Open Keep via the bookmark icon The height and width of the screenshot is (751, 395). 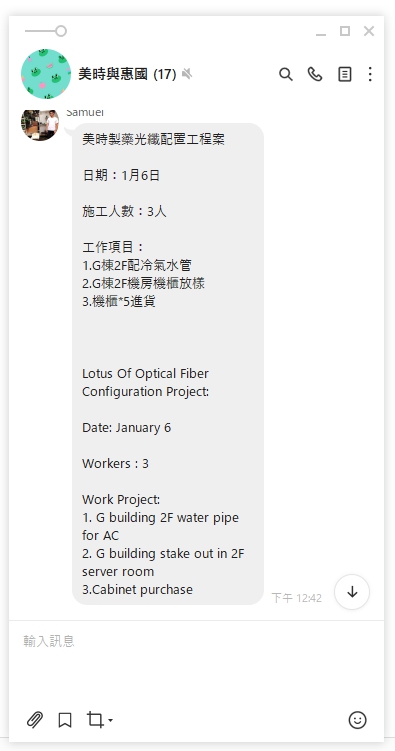[x=65, y=720]
